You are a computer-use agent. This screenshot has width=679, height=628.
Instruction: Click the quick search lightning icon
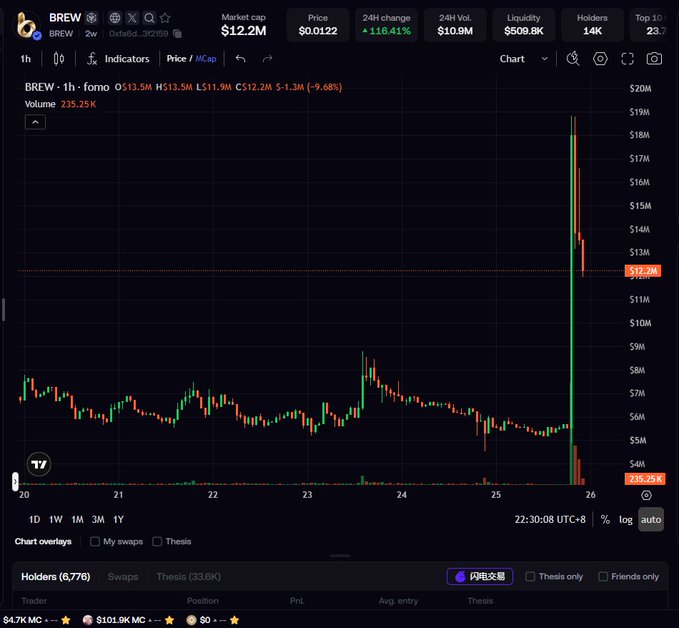(x=573, y=58)
